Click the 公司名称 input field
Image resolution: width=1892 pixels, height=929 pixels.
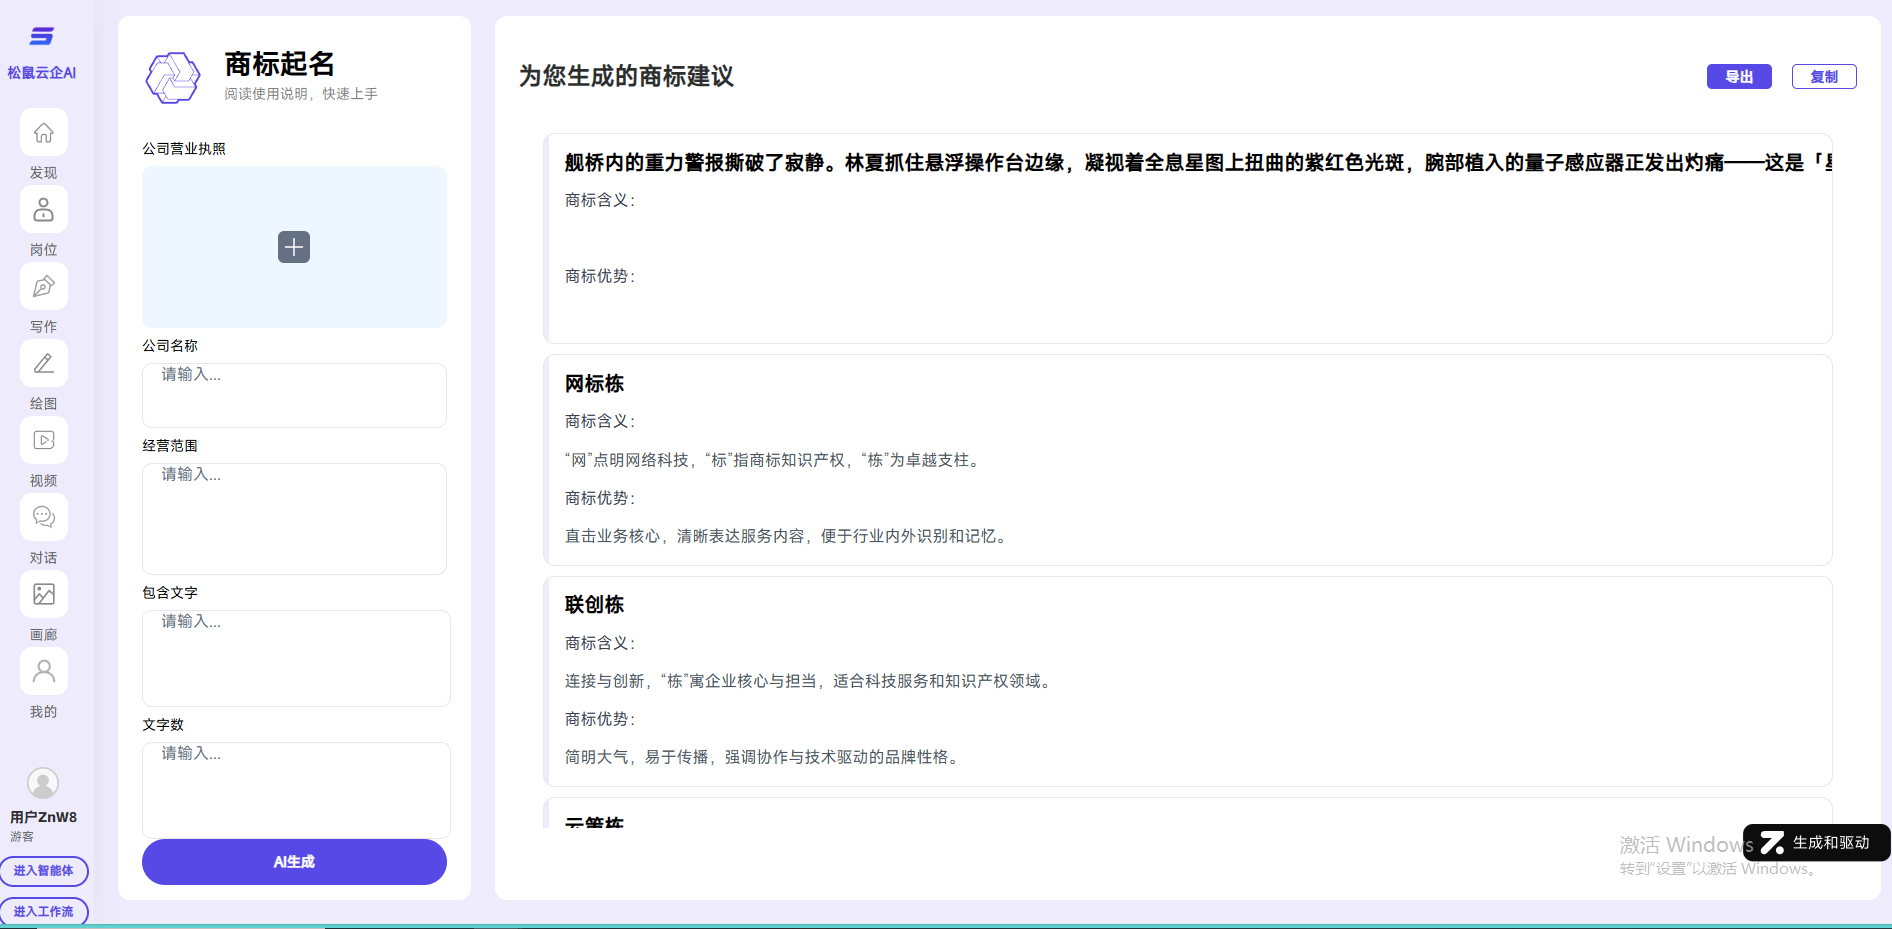[x=294, y=395]
